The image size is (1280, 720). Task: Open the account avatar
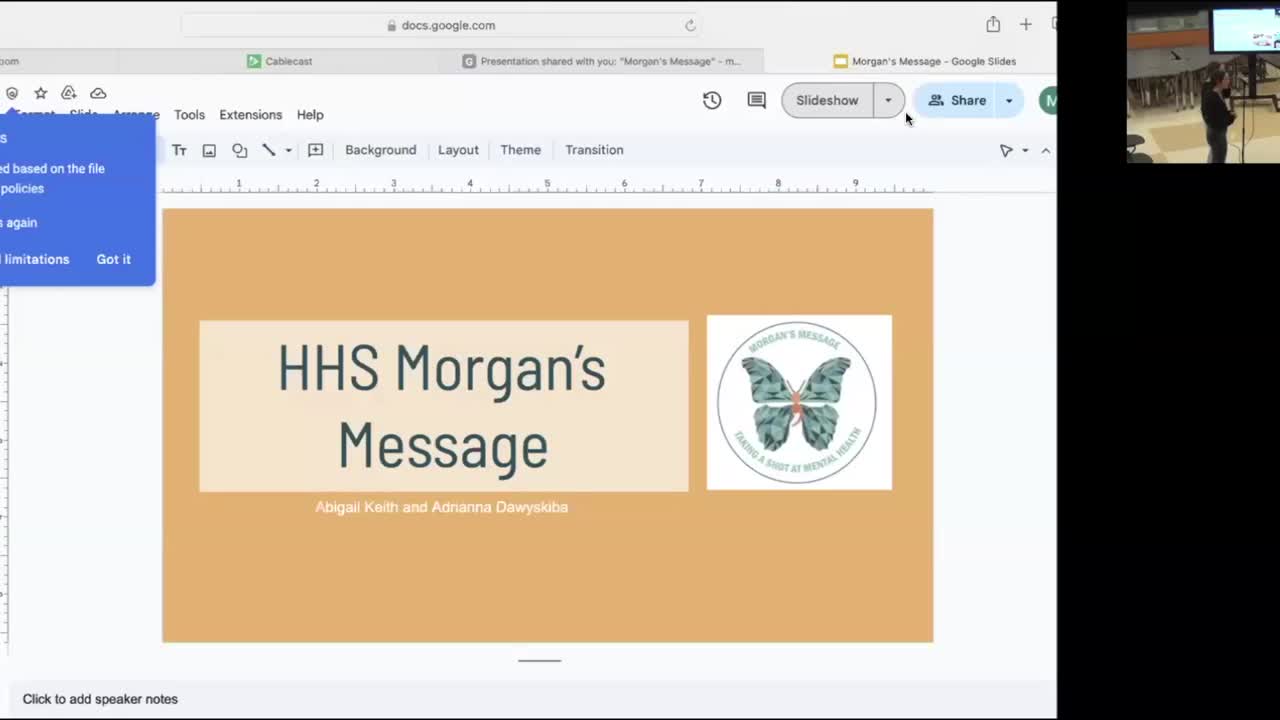[x=1048, y=100]
